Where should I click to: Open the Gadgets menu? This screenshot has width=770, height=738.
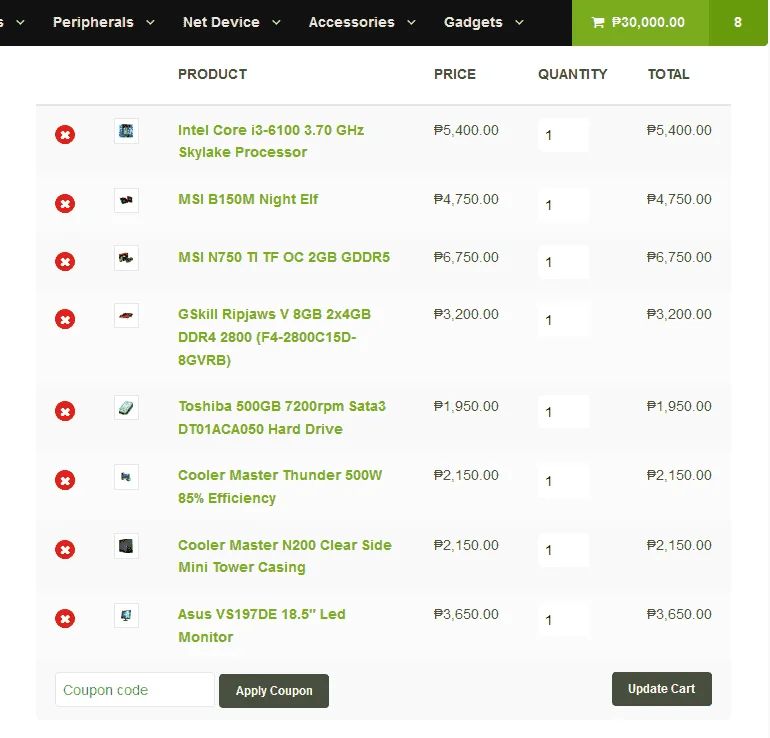pyautogui.click(x=473, y=23)
